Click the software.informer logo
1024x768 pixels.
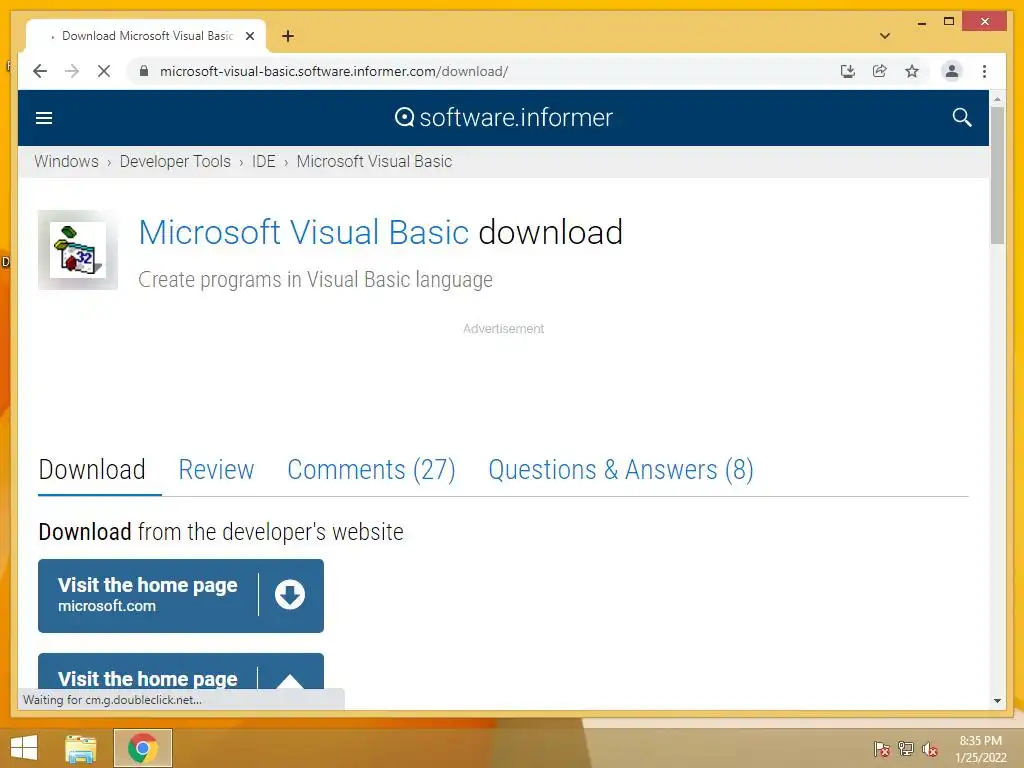coord(504,118)
